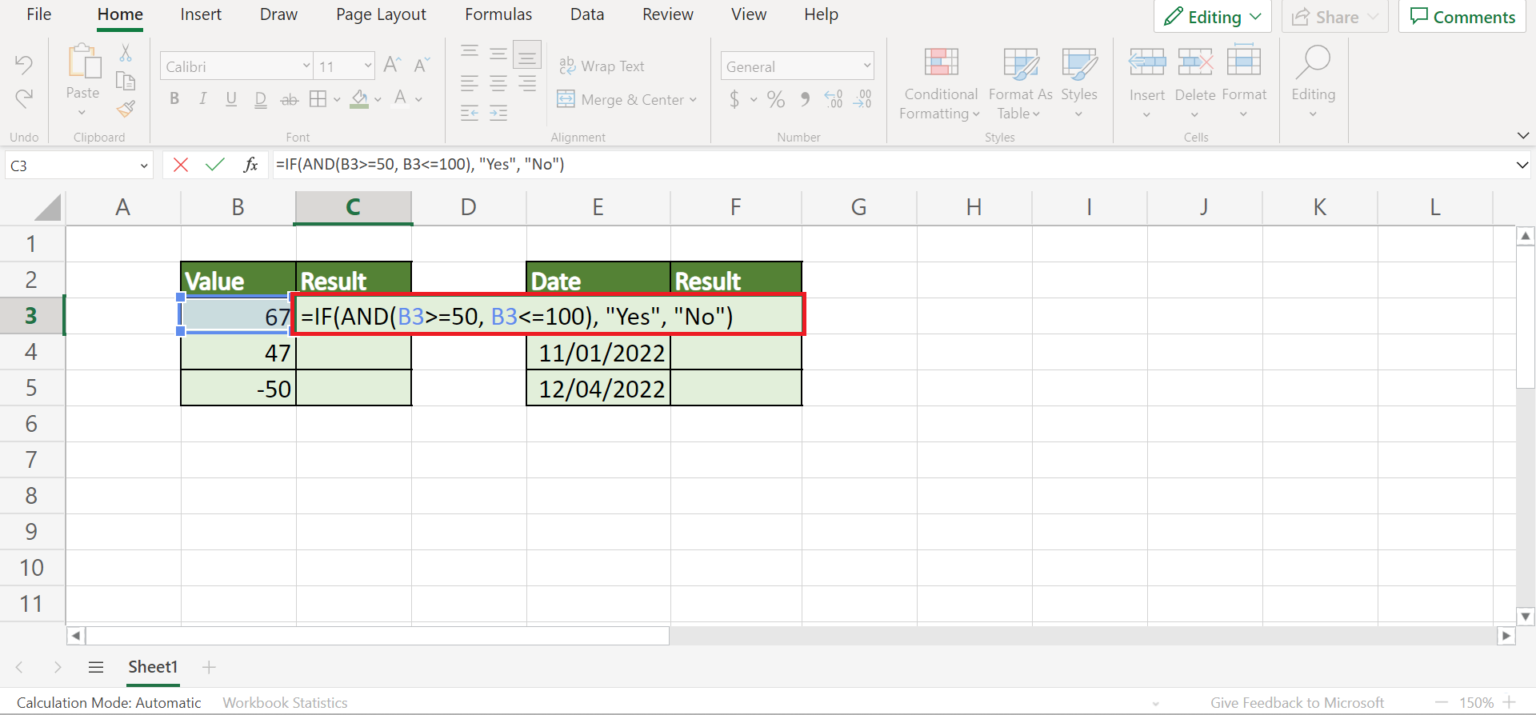Switch to the Formulas ribbon tab
The height and width of the screenshot is (715, 1536).
pyautogui.click(x=498, y=14)
